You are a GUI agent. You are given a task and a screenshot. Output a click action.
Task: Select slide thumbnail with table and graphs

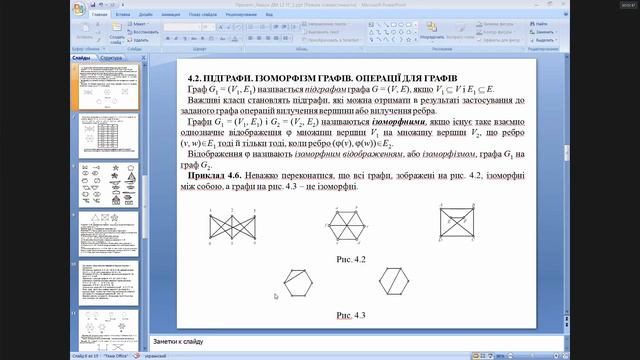109,136
